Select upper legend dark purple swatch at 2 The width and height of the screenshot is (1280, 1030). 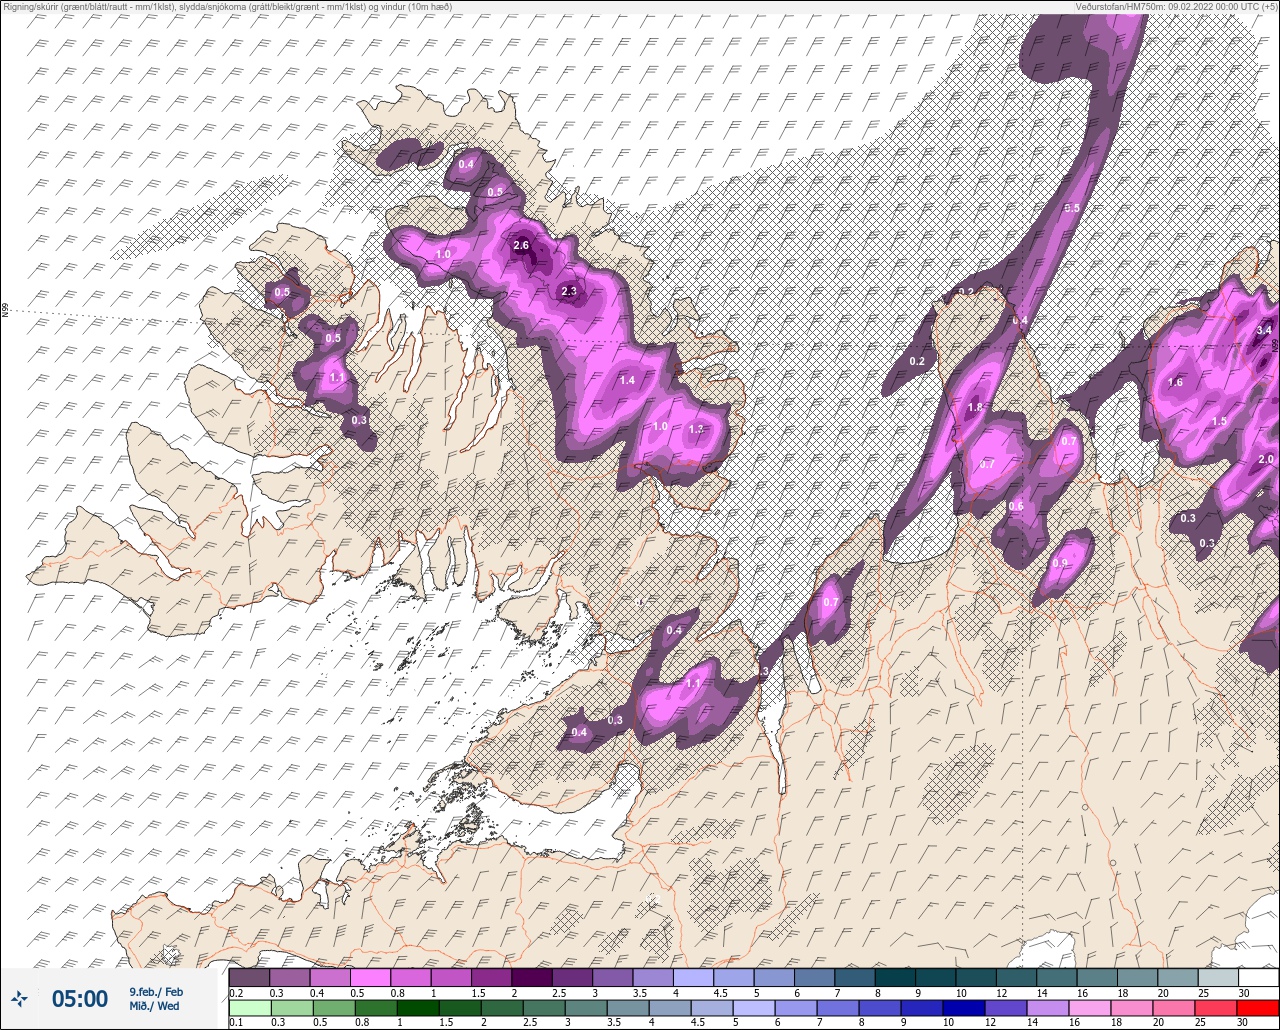(532, 977)
